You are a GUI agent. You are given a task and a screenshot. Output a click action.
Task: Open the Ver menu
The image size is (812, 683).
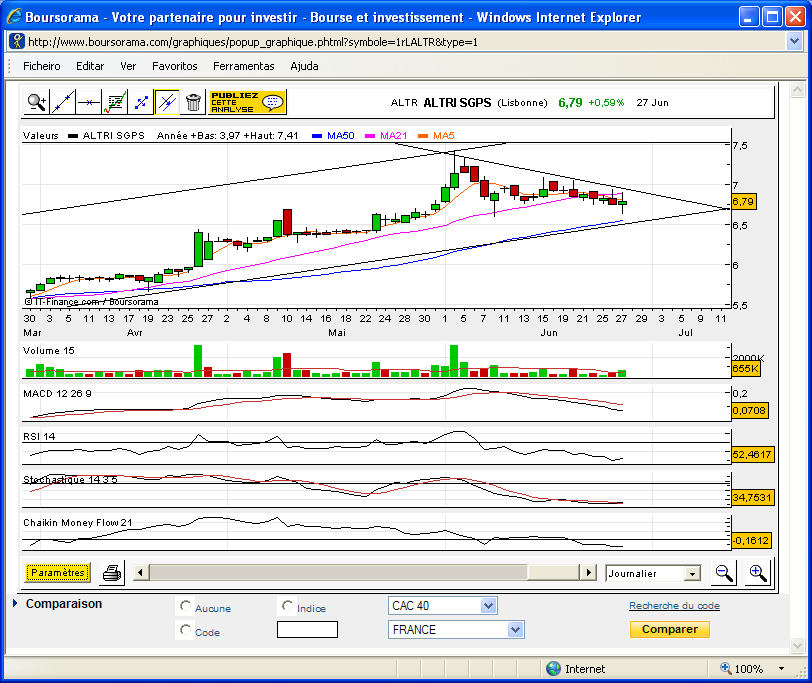click(128, 66)
